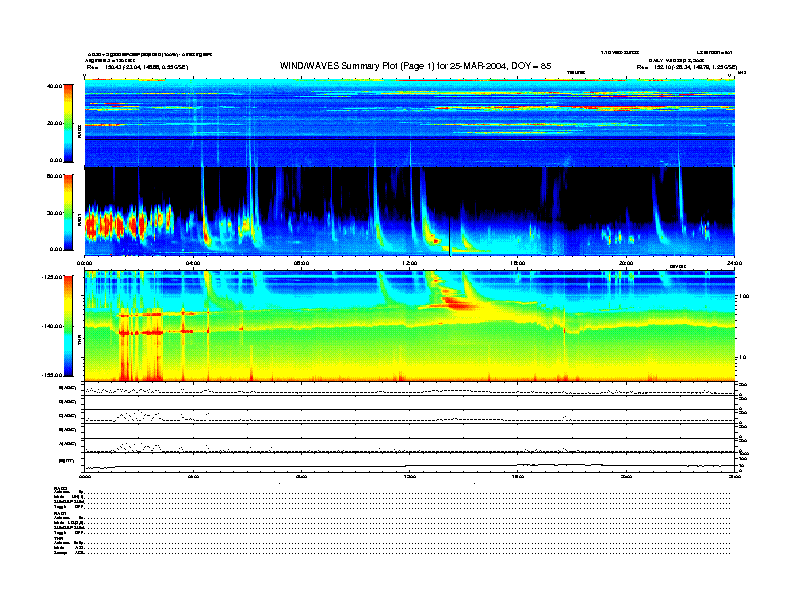Click the 40.00 value on RAD2 scale
The height and width of the screenshot is (612, 792).
(57, 86)
